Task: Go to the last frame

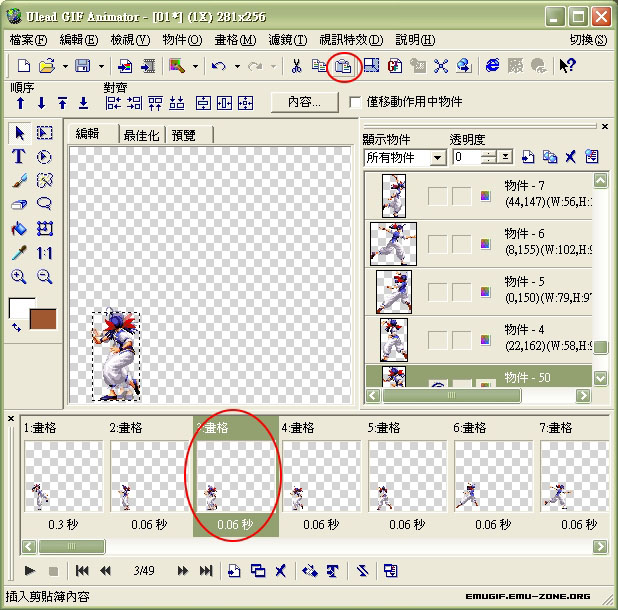Action: tap(206, 570)
